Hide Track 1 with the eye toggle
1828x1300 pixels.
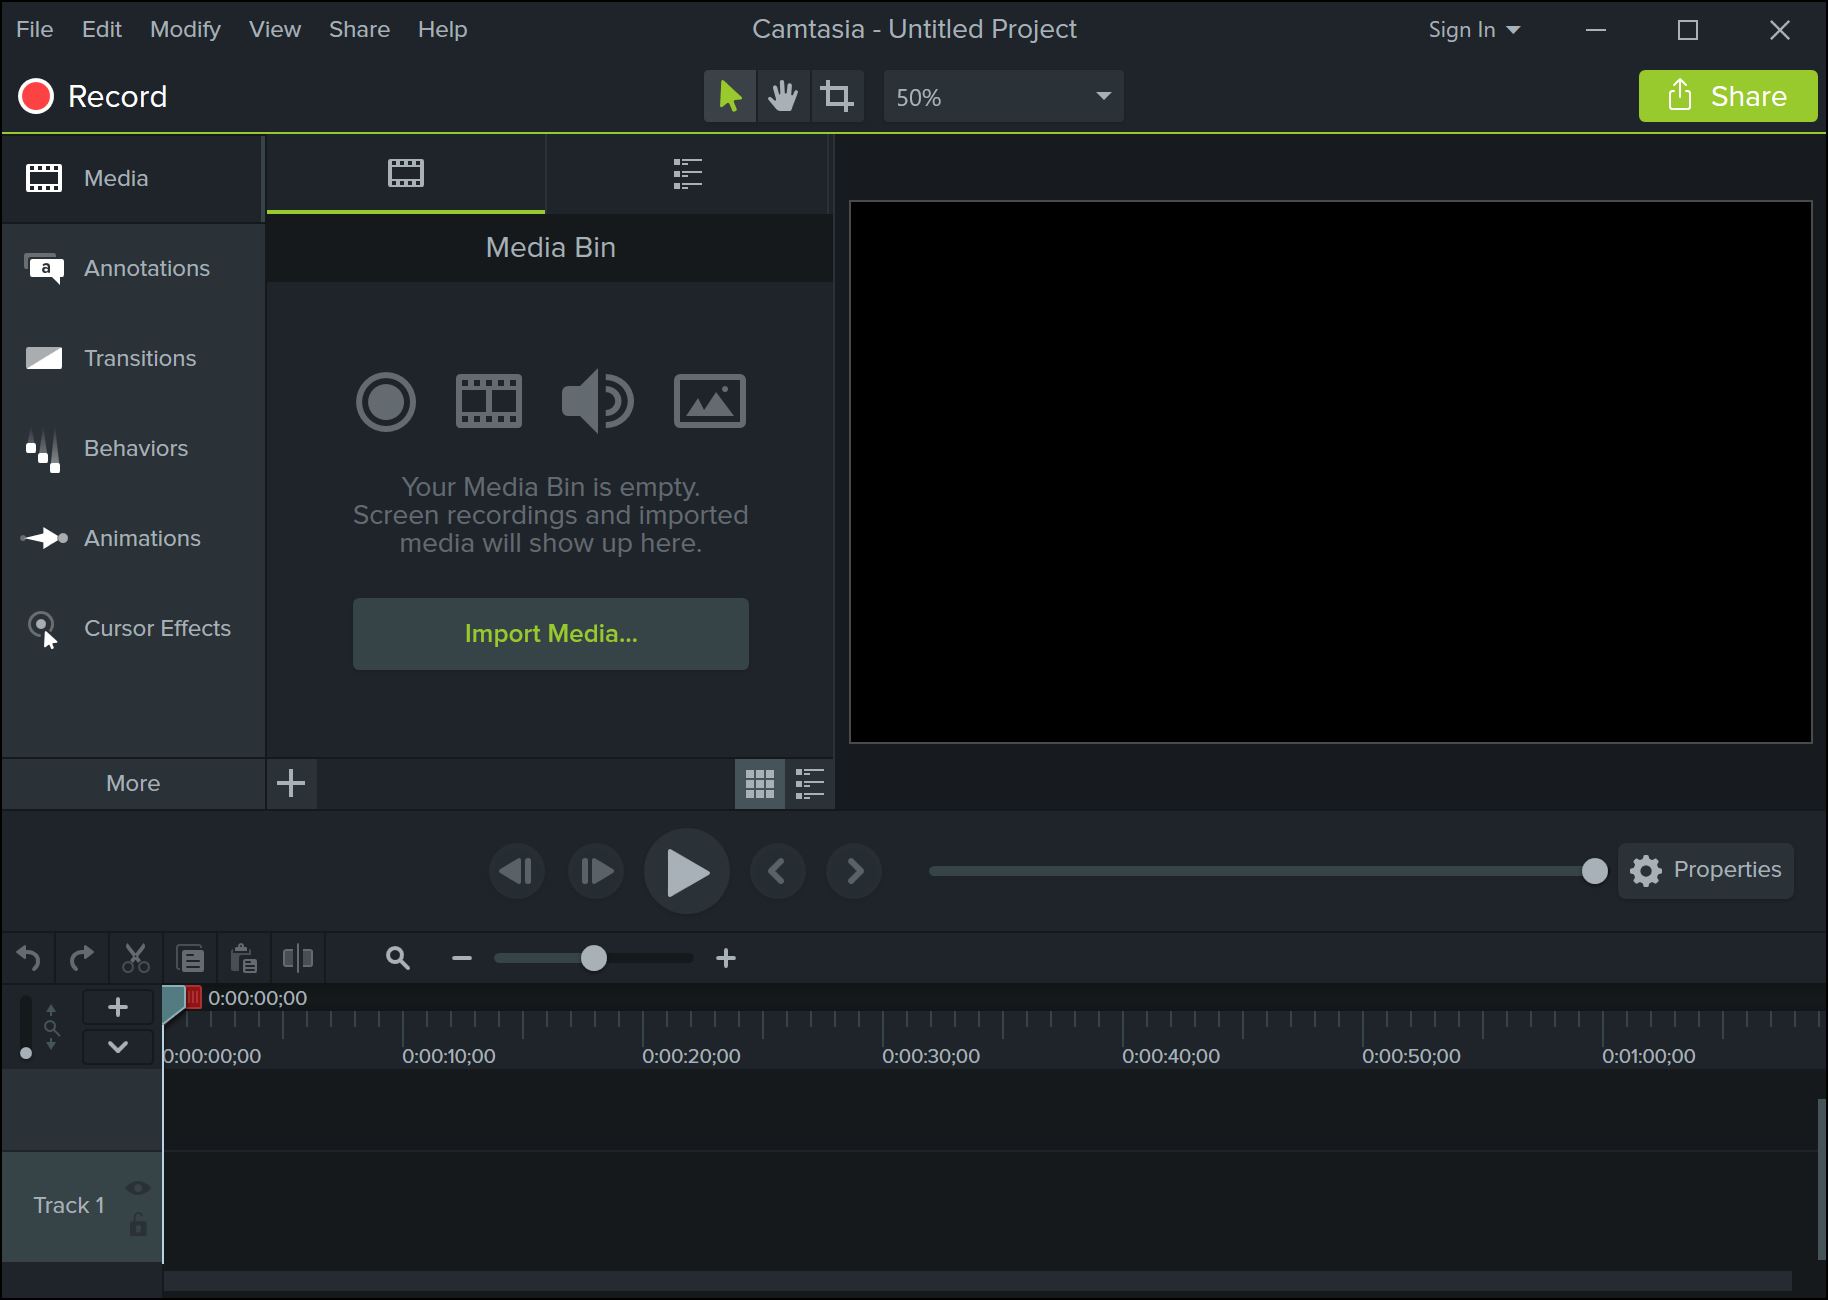(x=137, y=1187)
